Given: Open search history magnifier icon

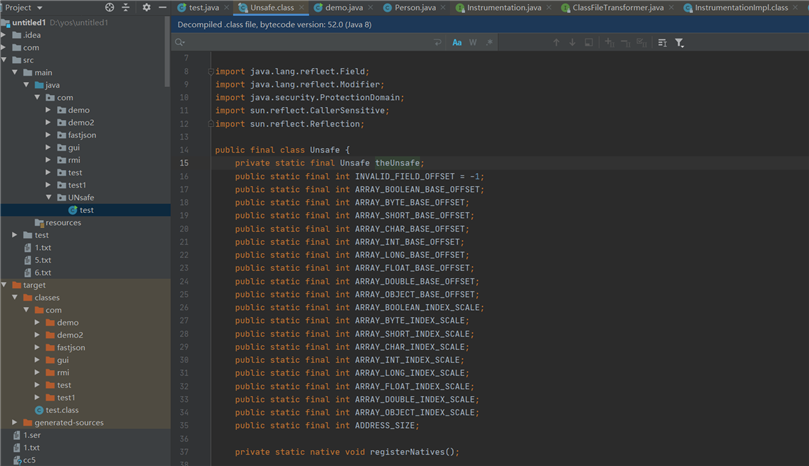Looking at the screenshot, I should (x=180, y=42).
